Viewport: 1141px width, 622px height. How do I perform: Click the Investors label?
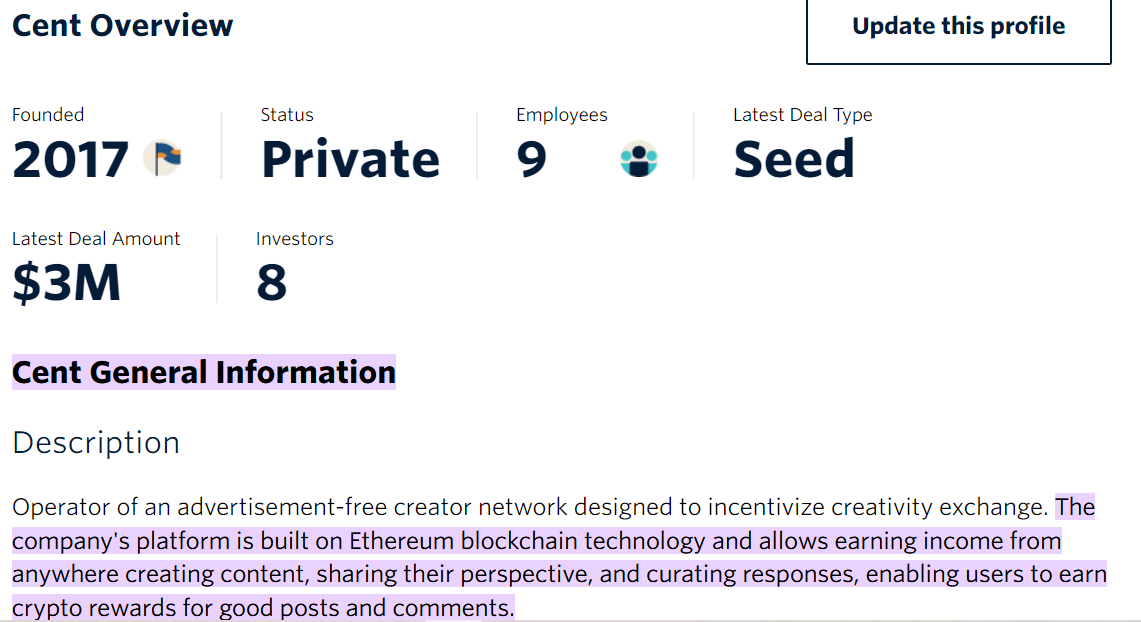[x=295, y=239]
